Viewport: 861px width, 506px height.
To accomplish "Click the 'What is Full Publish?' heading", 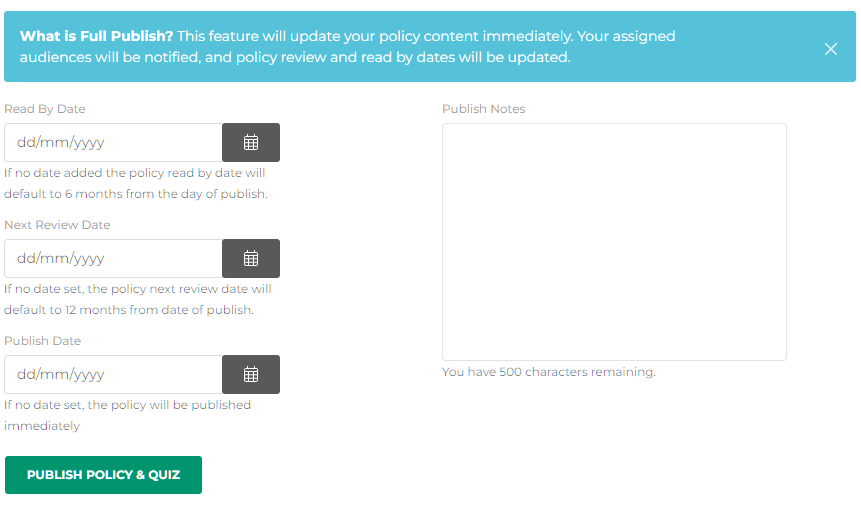I will tap(97, 36).
